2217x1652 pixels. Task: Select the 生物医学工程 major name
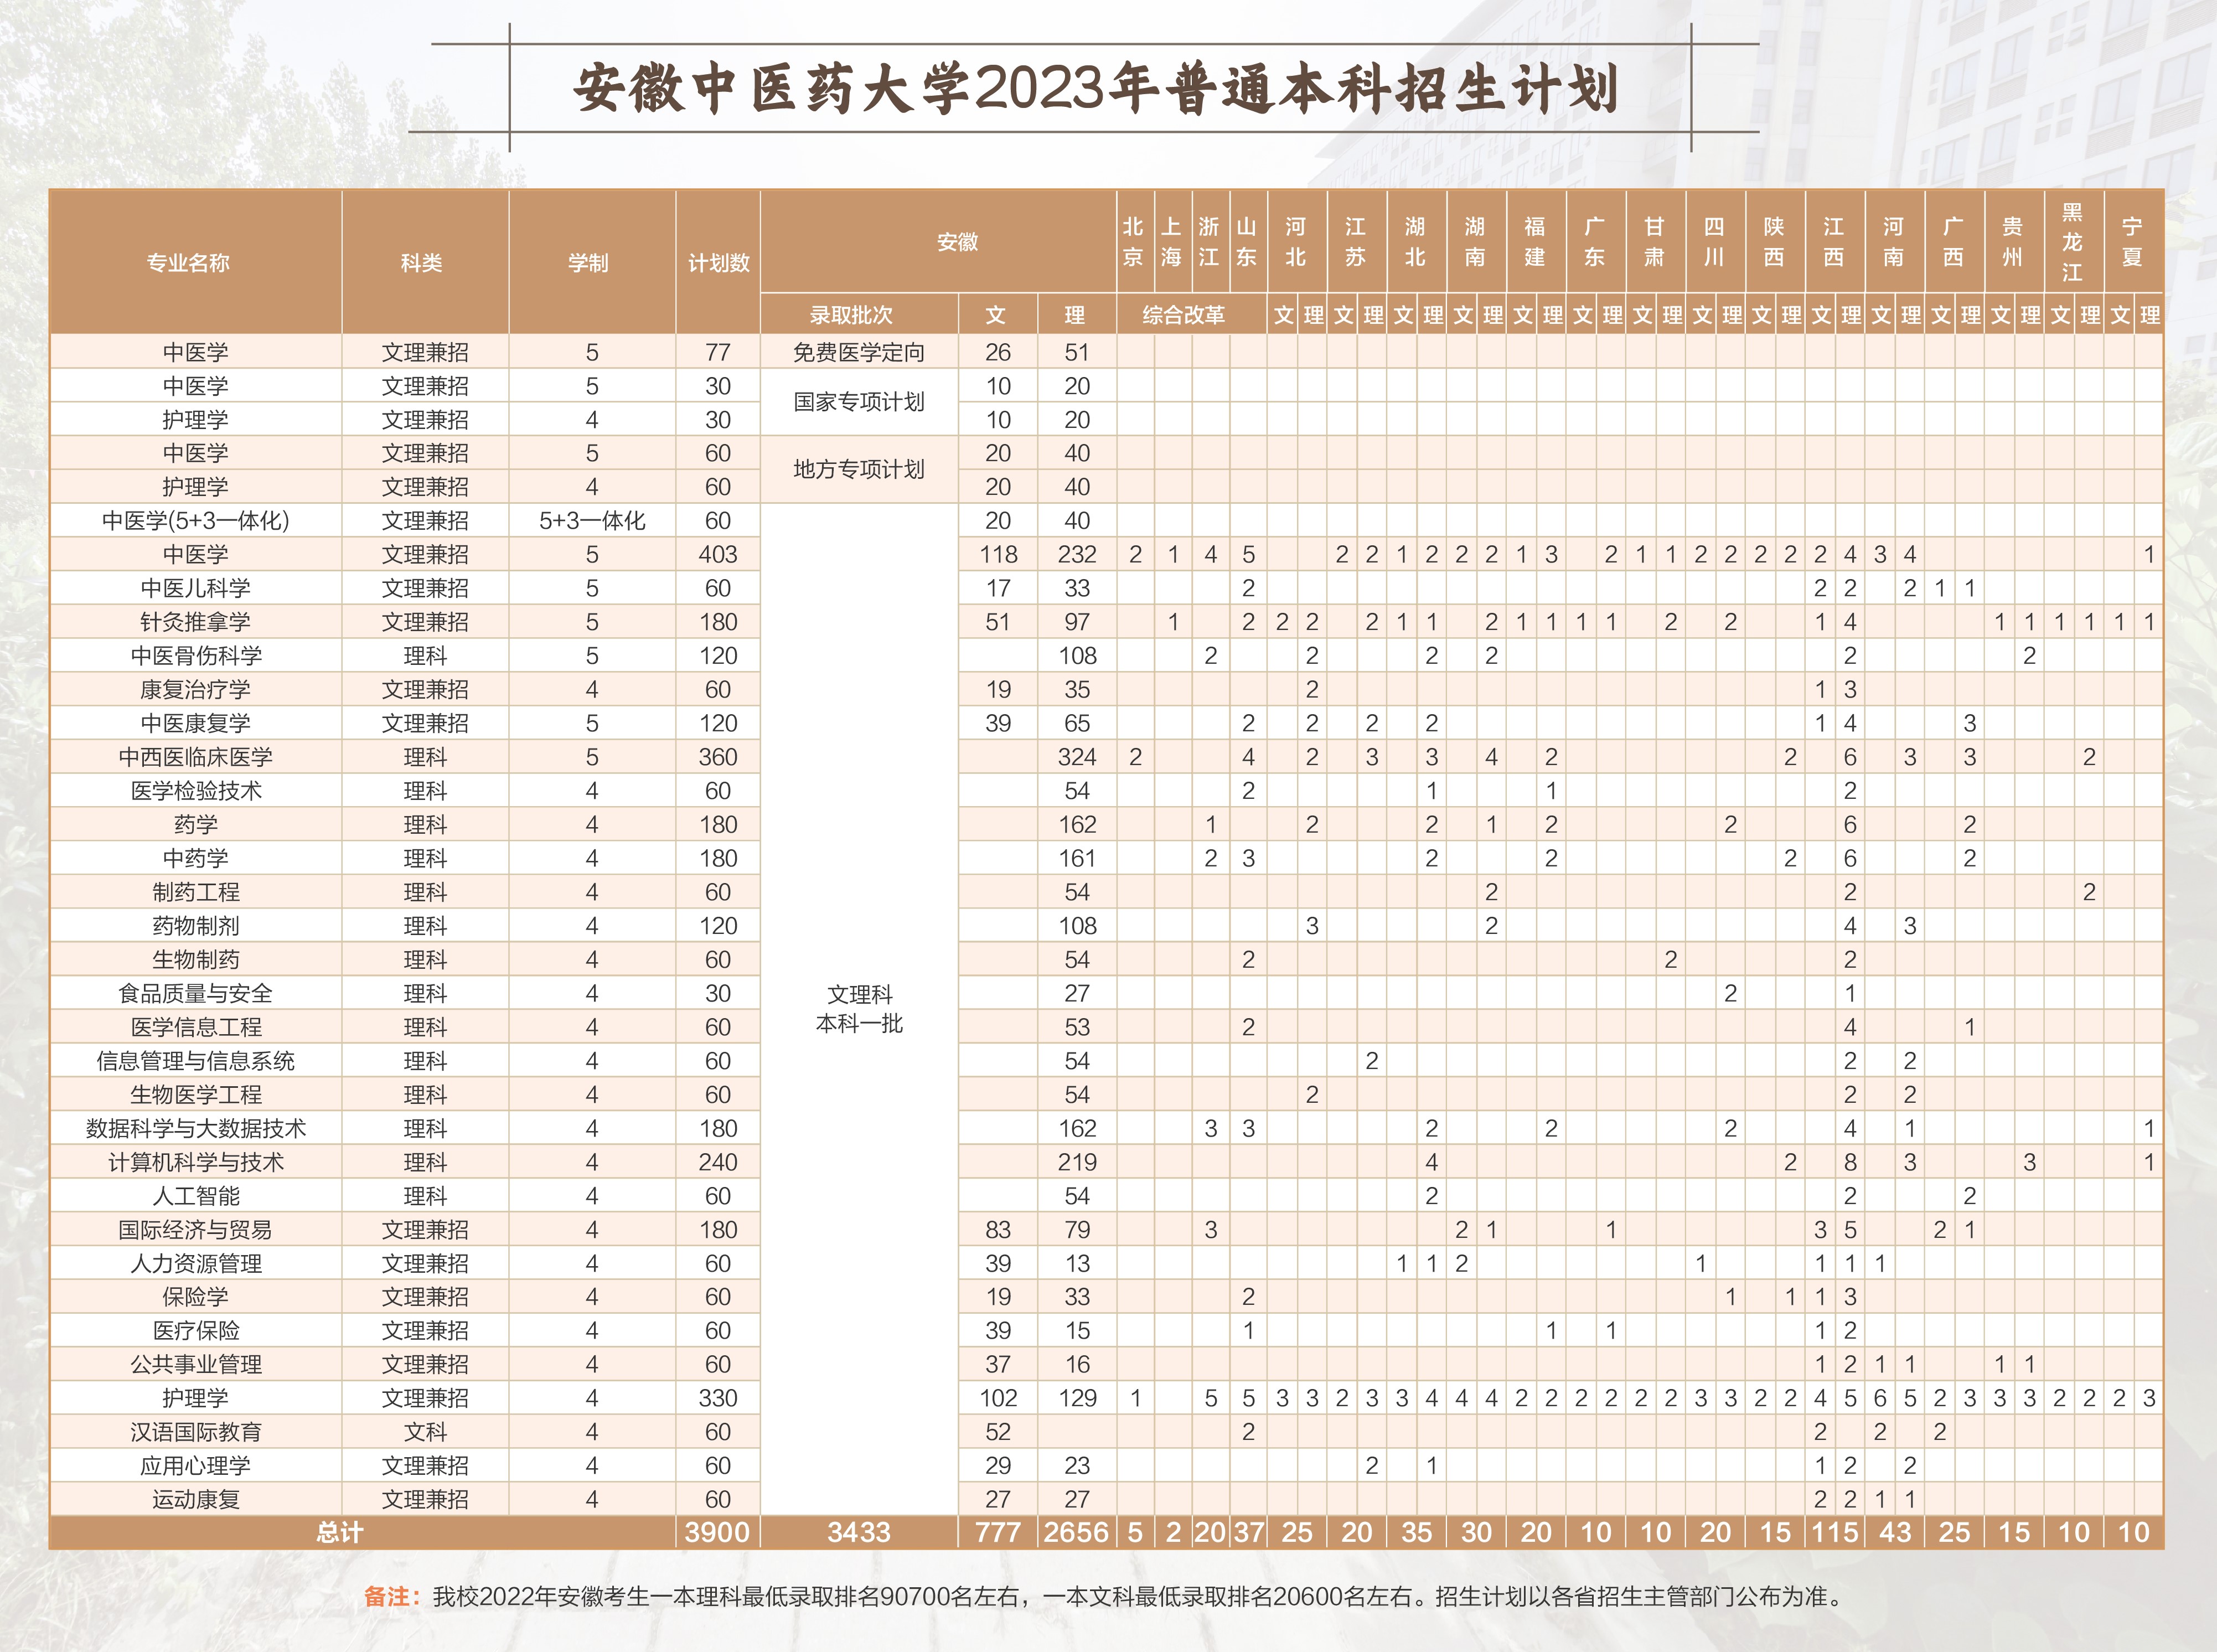click(x=196, y=1095)
